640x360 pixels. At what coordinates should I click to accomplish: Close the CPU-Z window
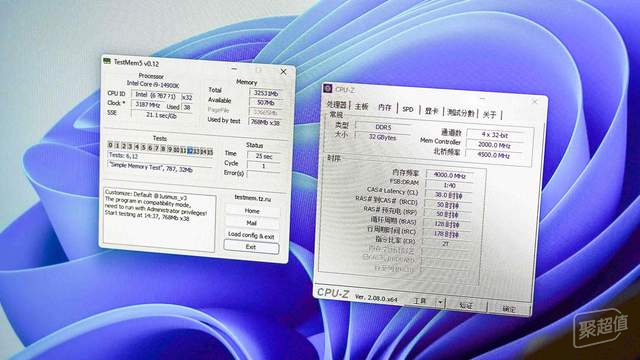pyautogui.click(x=534, y=101)
